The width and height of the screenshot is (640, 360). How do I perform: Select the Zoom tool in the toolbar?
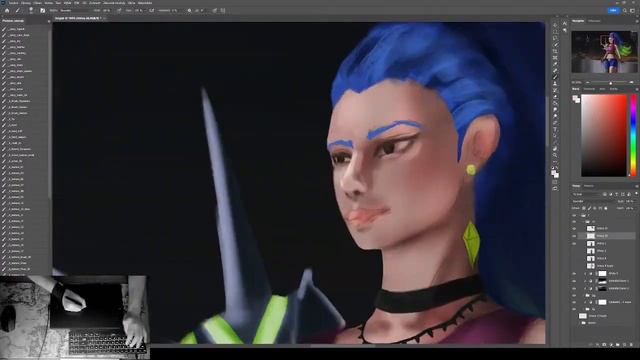tap(555, 155)
